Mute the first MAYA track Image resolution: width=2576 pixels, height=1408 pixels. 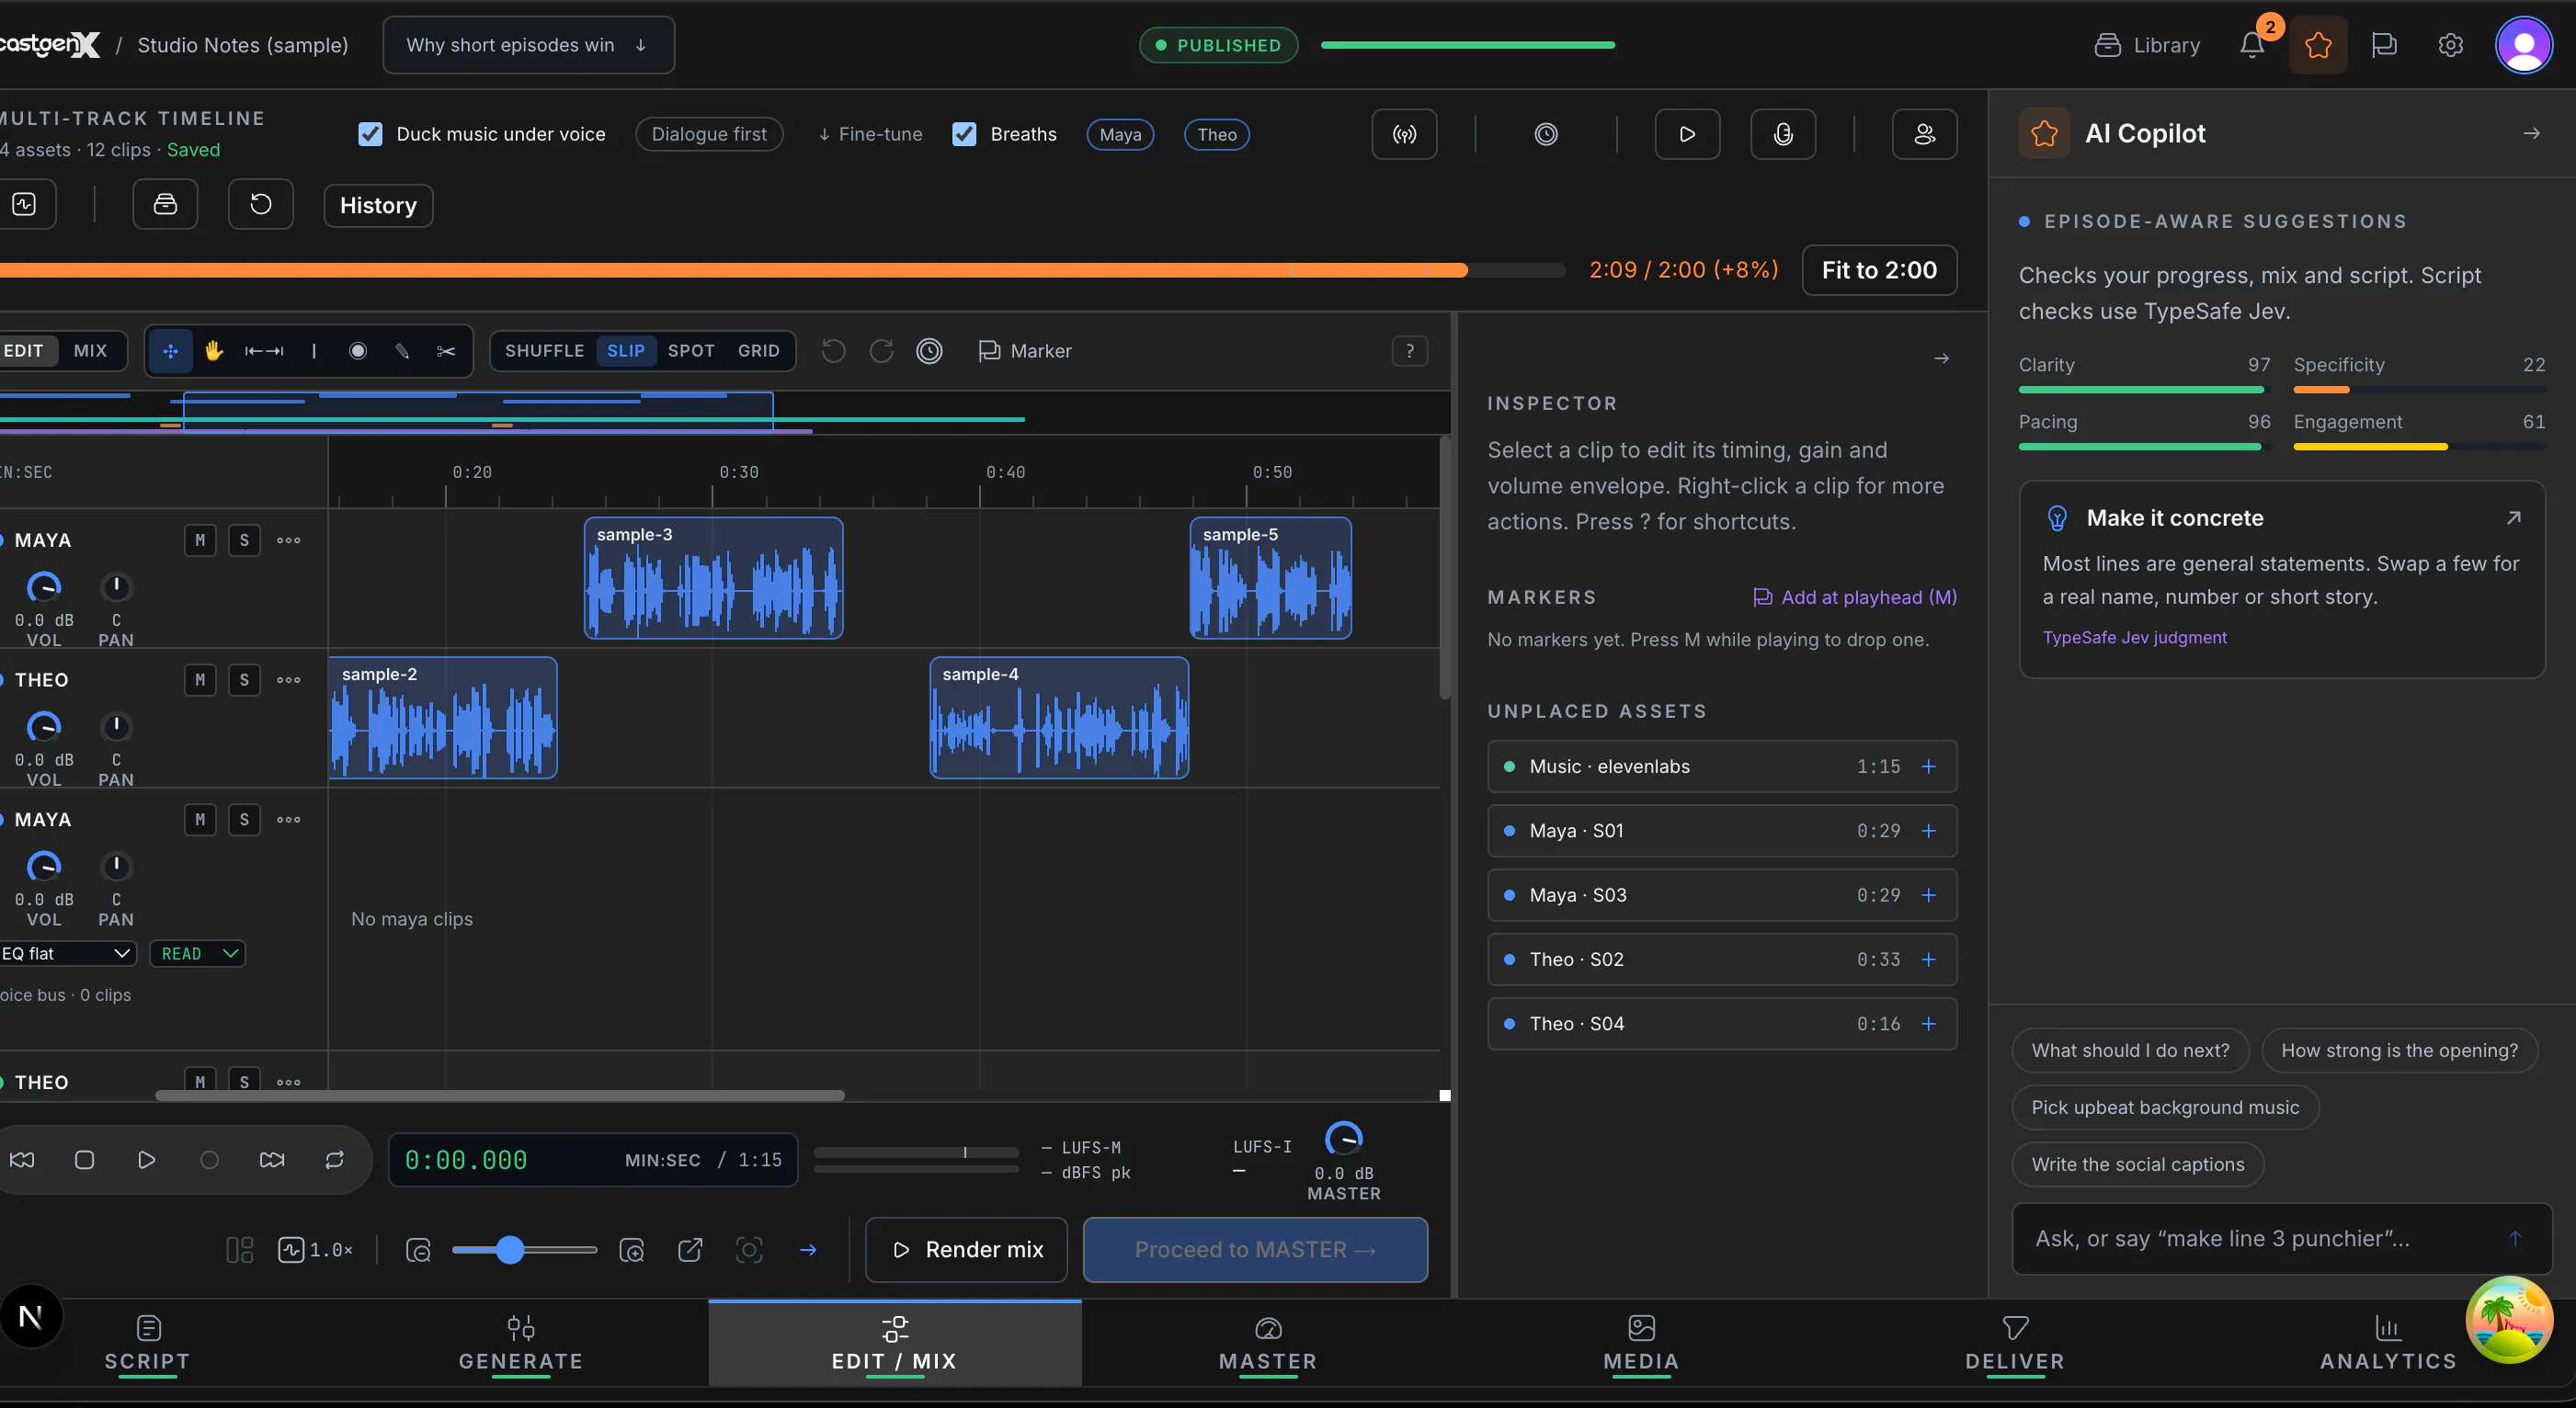click(200, 541)
